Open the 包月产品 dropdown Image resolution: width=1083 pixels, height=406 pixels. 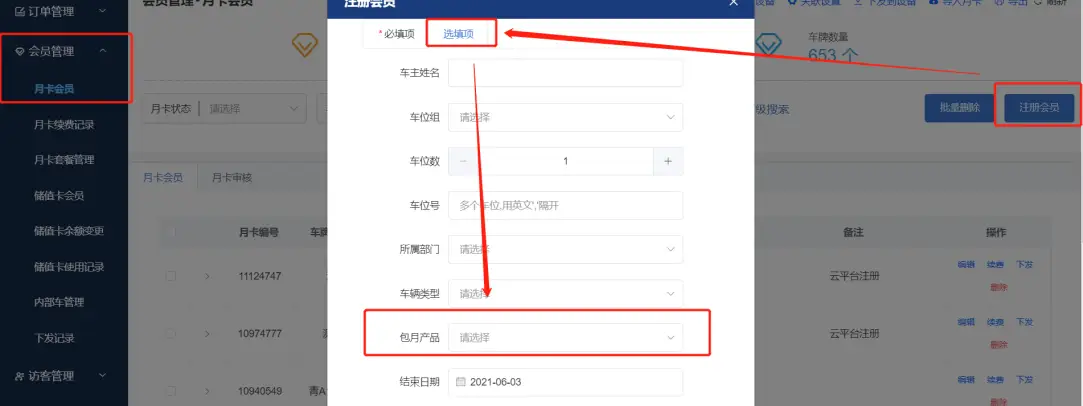(x=566, y=338)
